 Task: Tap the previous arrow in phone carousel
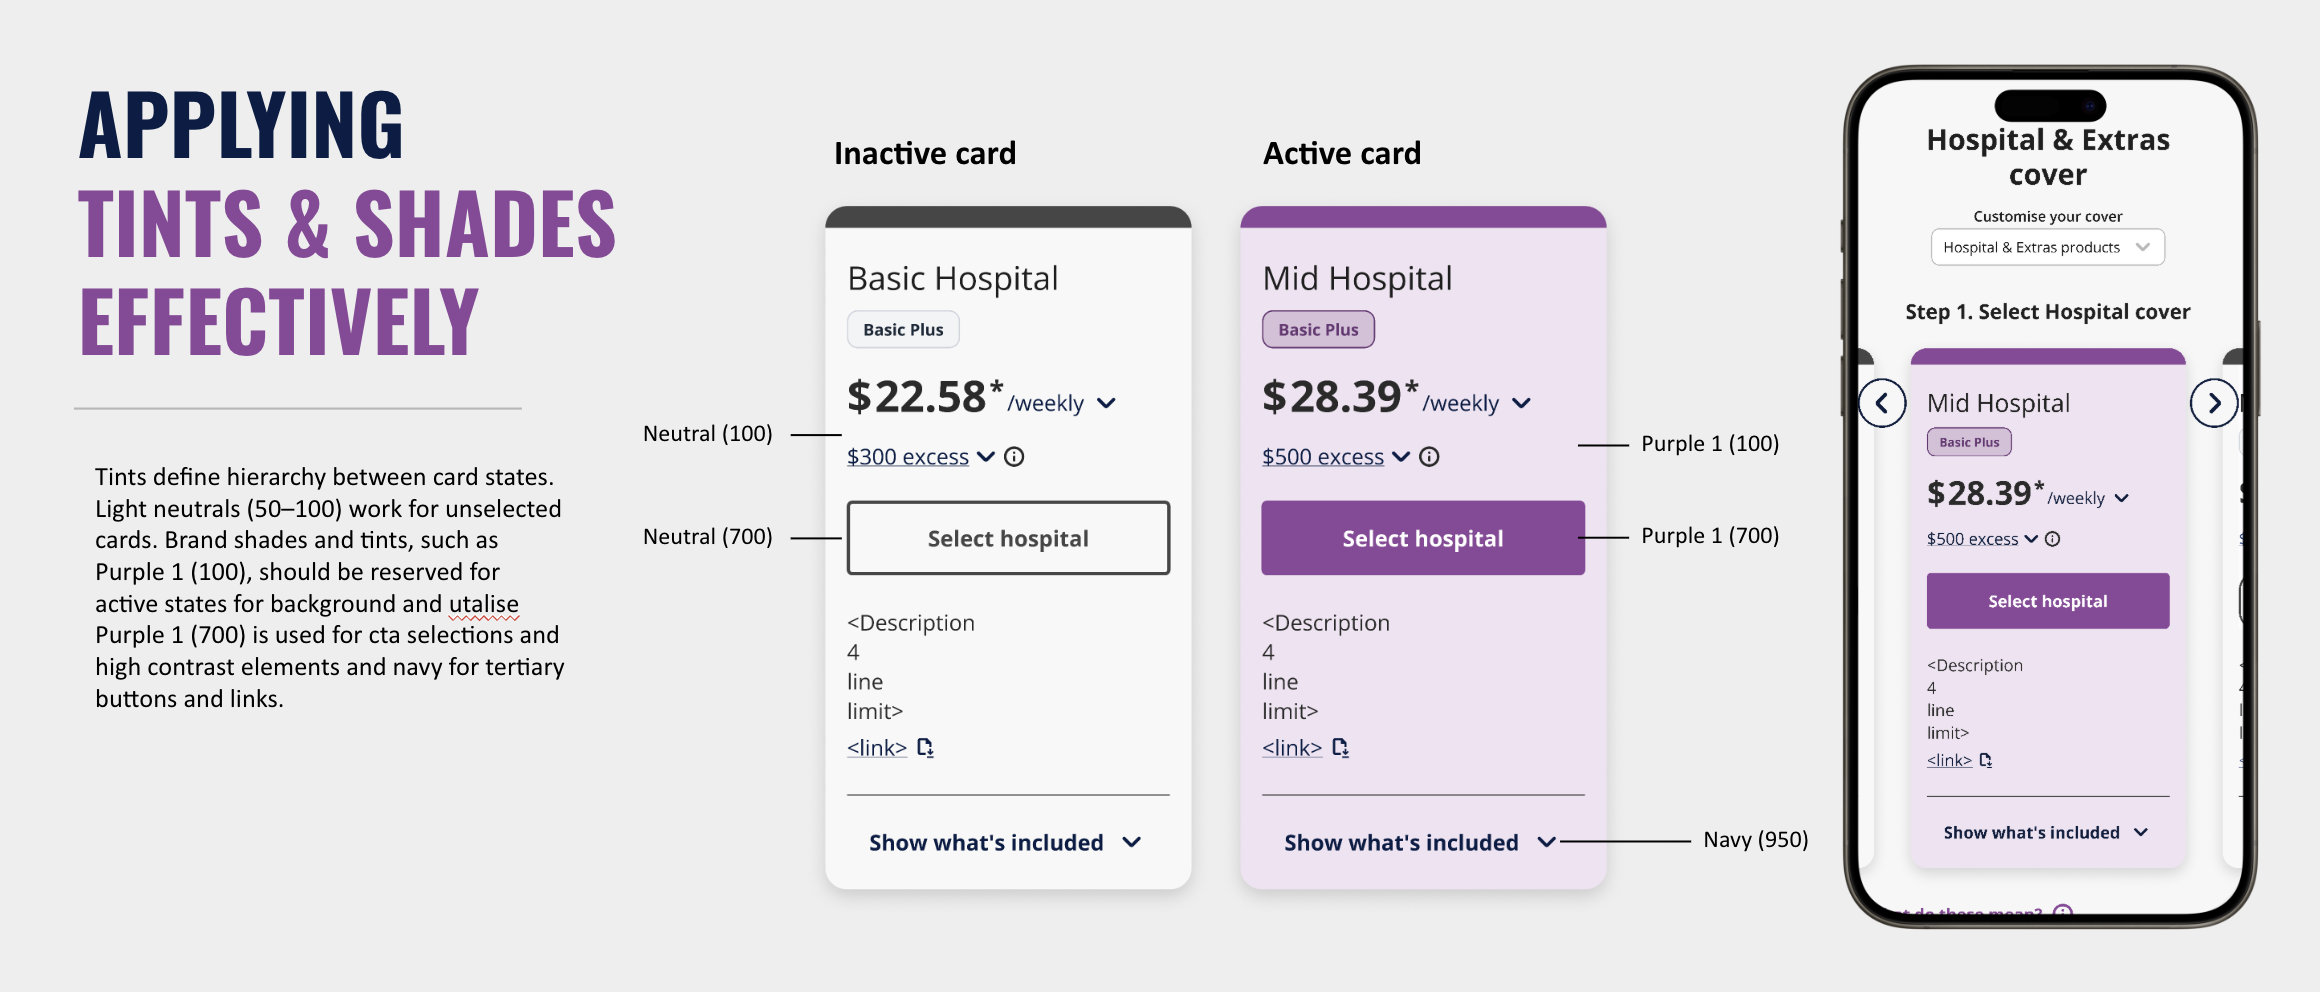coord(1882,403)
